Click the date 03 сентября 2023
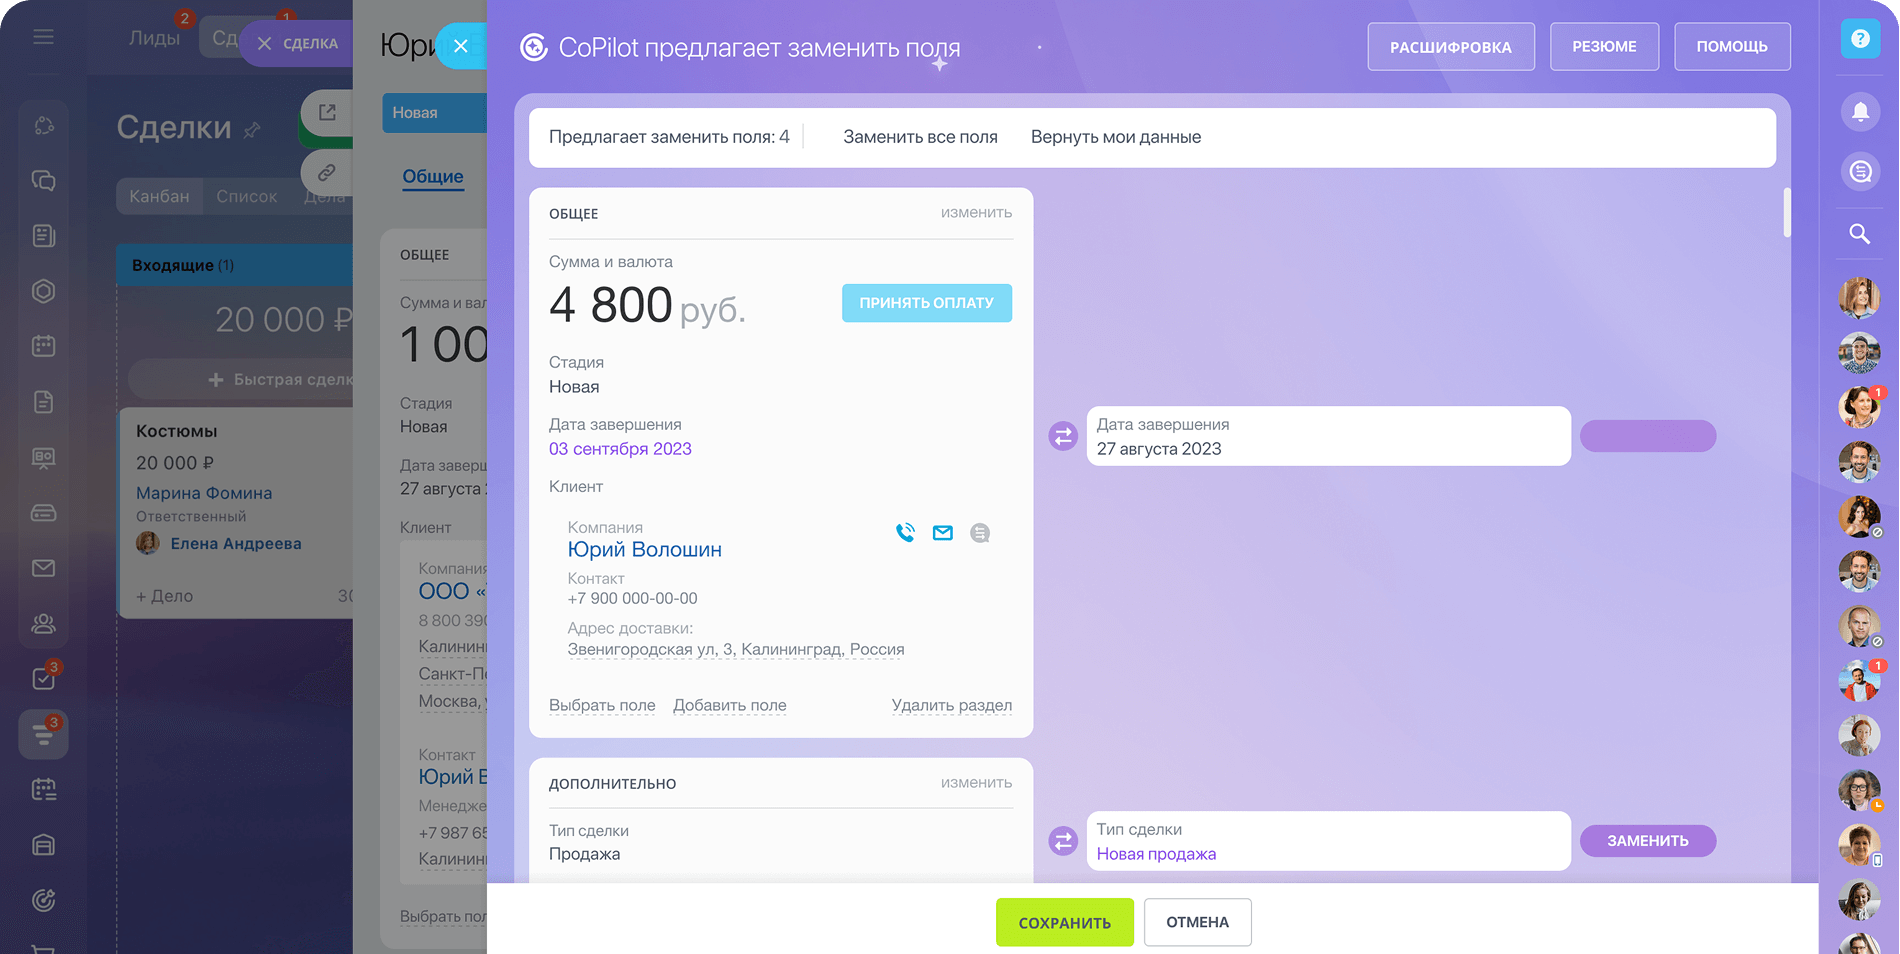This screenshot has width=1900, height=954. 620,449
